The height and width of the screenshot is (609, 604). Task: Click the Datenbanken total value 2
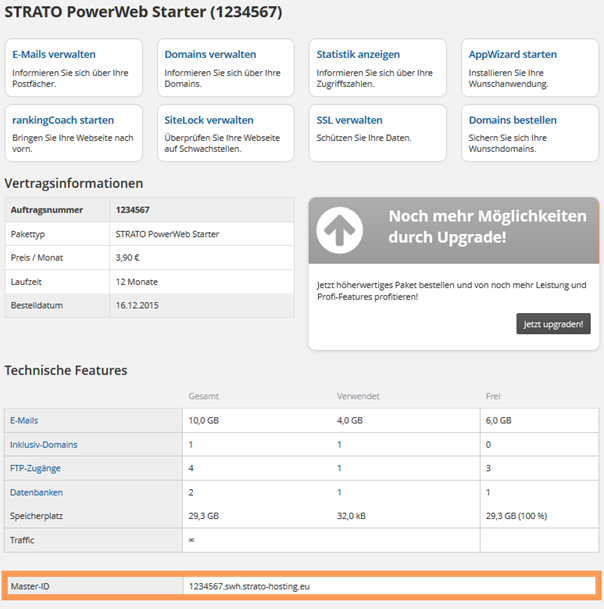(x=191, y=492)
